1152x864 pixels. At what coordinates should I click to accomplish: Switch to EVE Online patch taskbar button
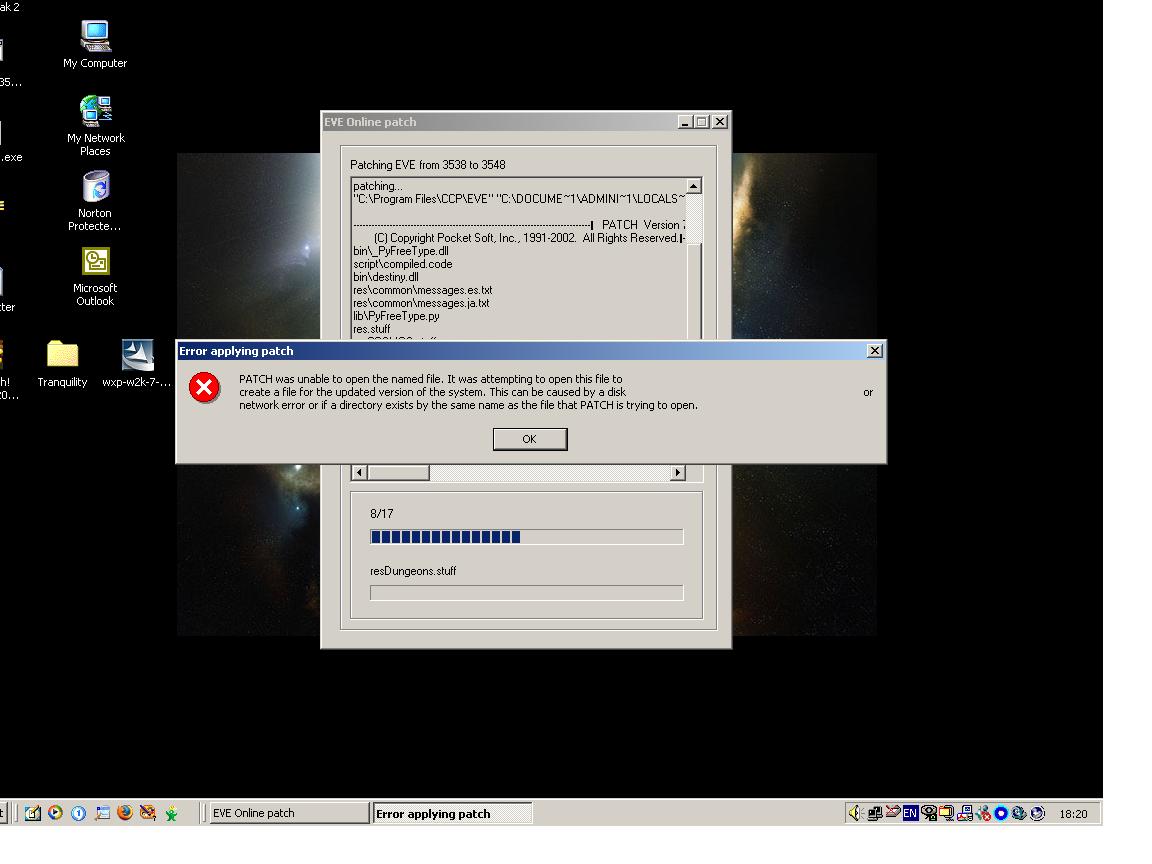(289, 813)
